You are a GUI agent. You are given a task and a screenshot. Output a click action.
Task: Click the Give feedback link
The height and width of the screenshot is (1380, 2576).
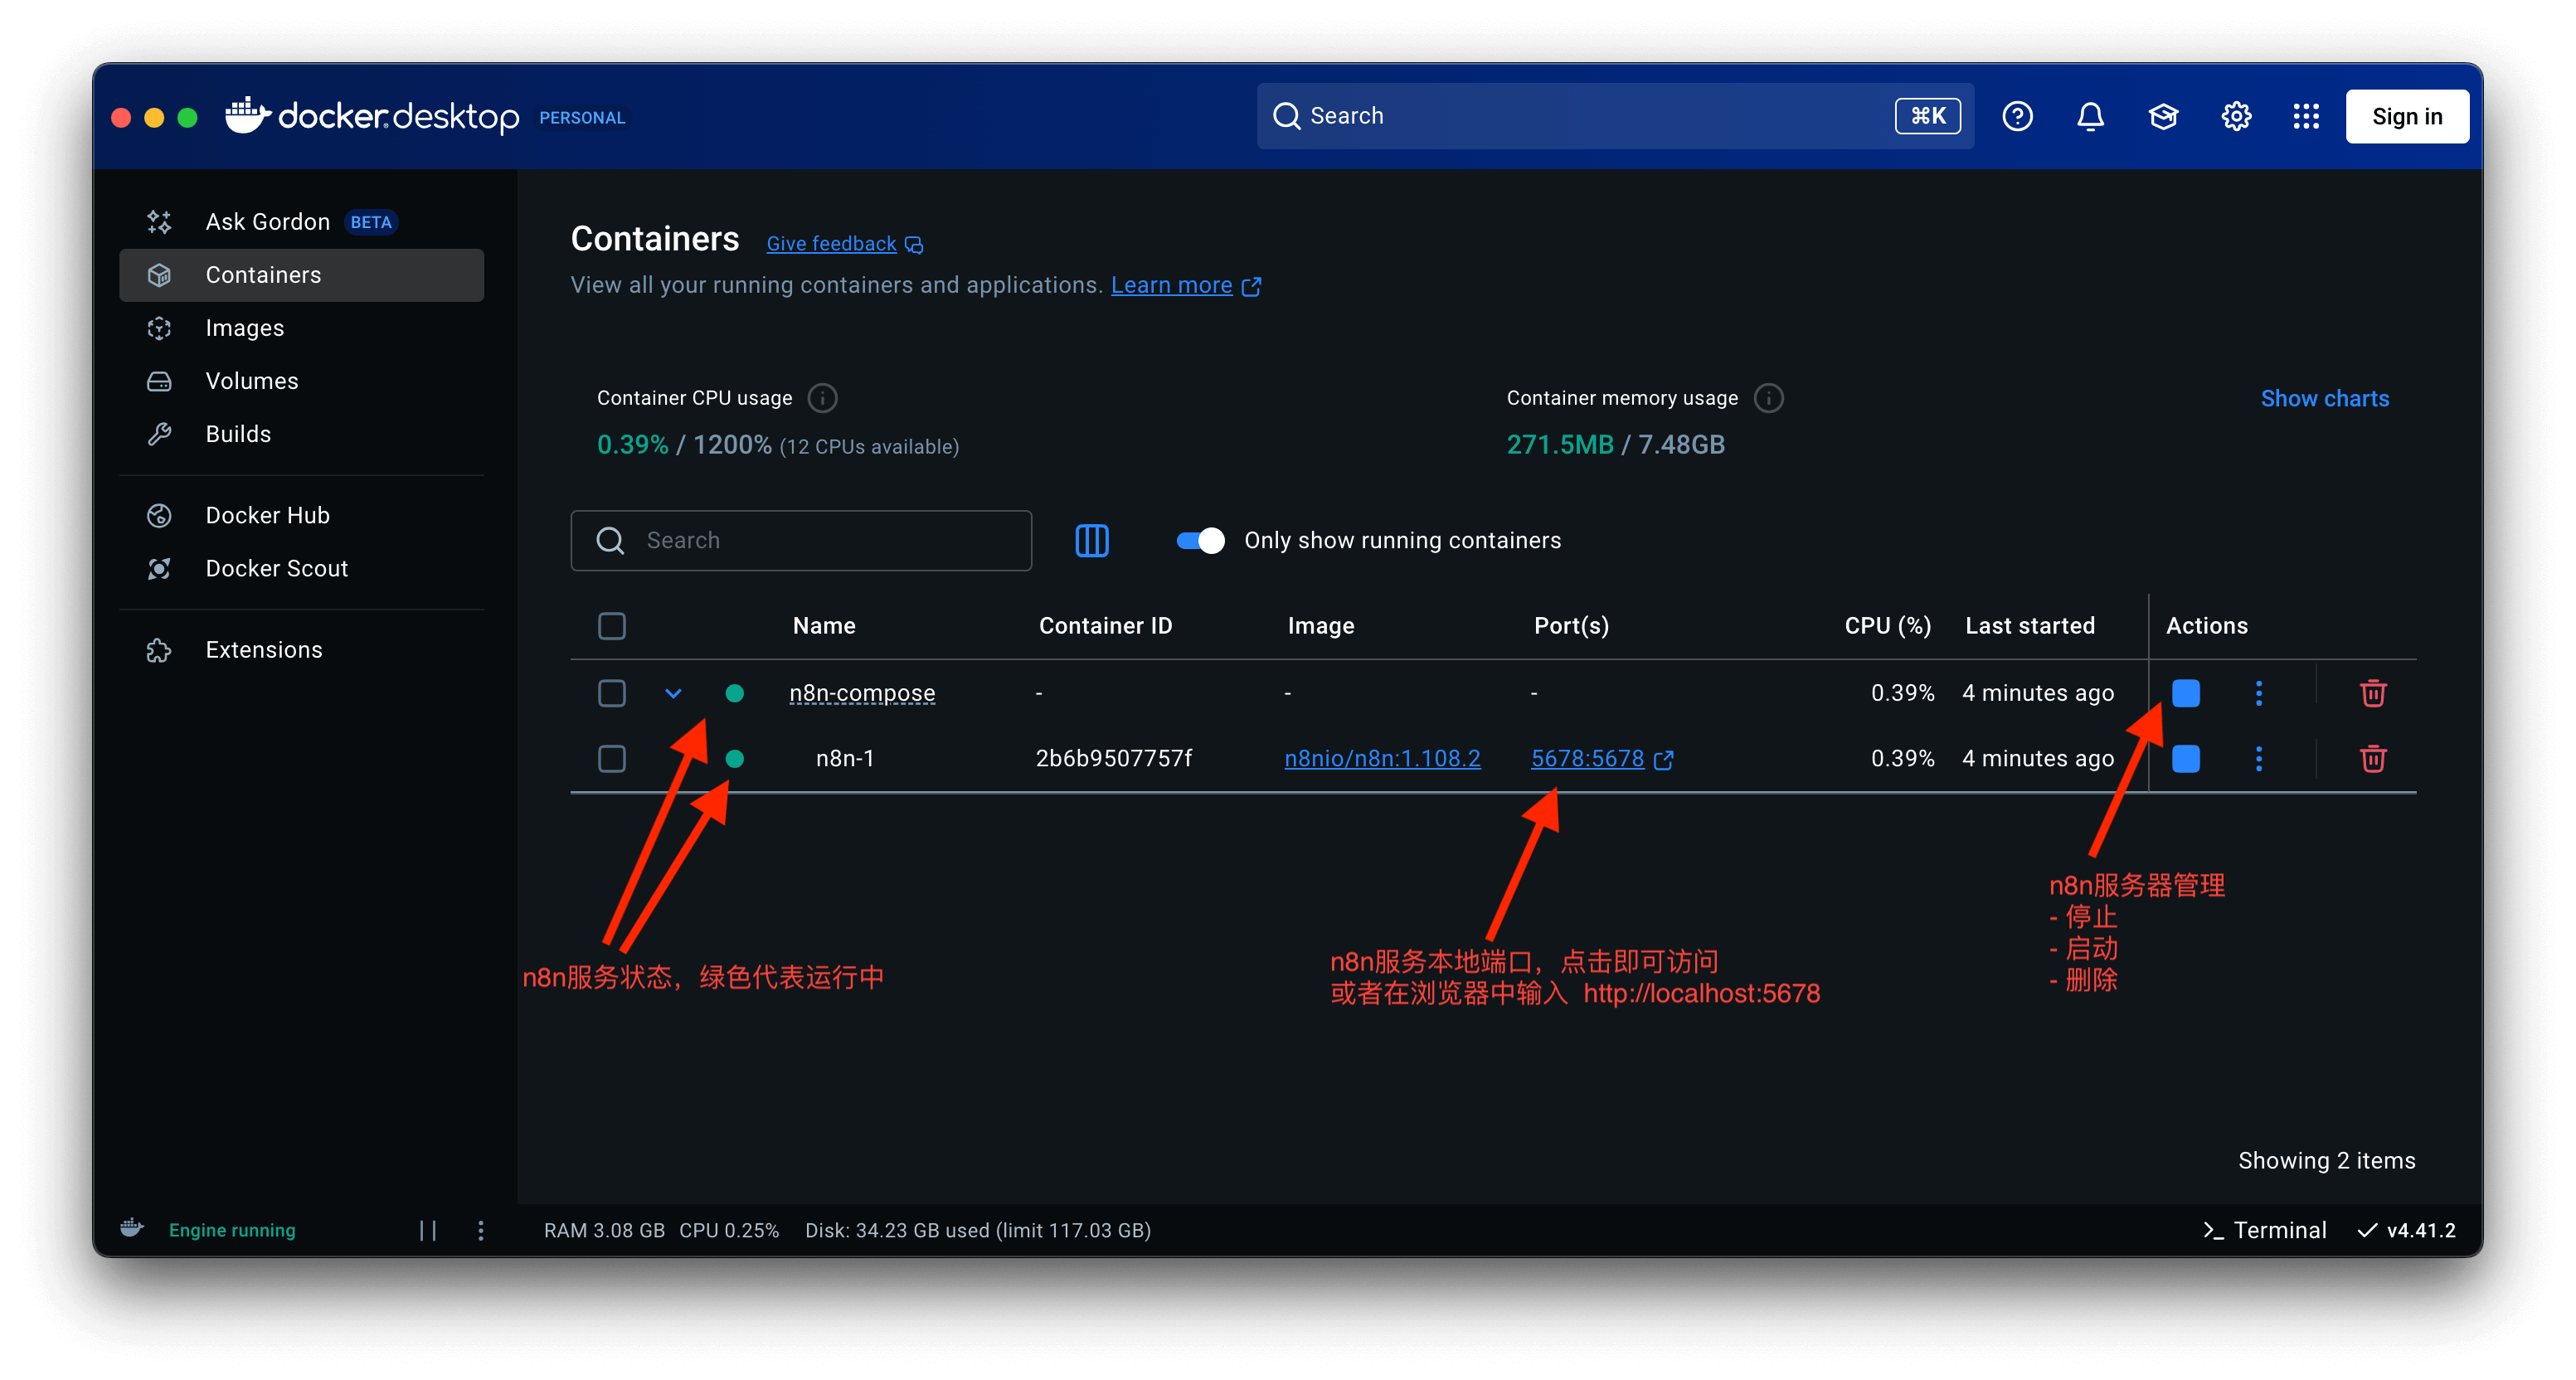(830, 243)
